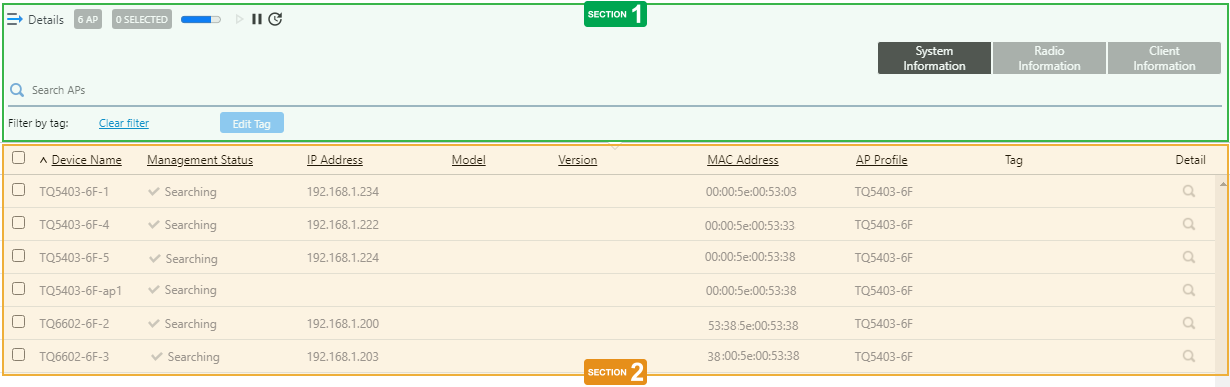Screen dimensions: 1230x387
Task: Select device name TQ5403-6F-4
Action: click(x=75, y=224)
